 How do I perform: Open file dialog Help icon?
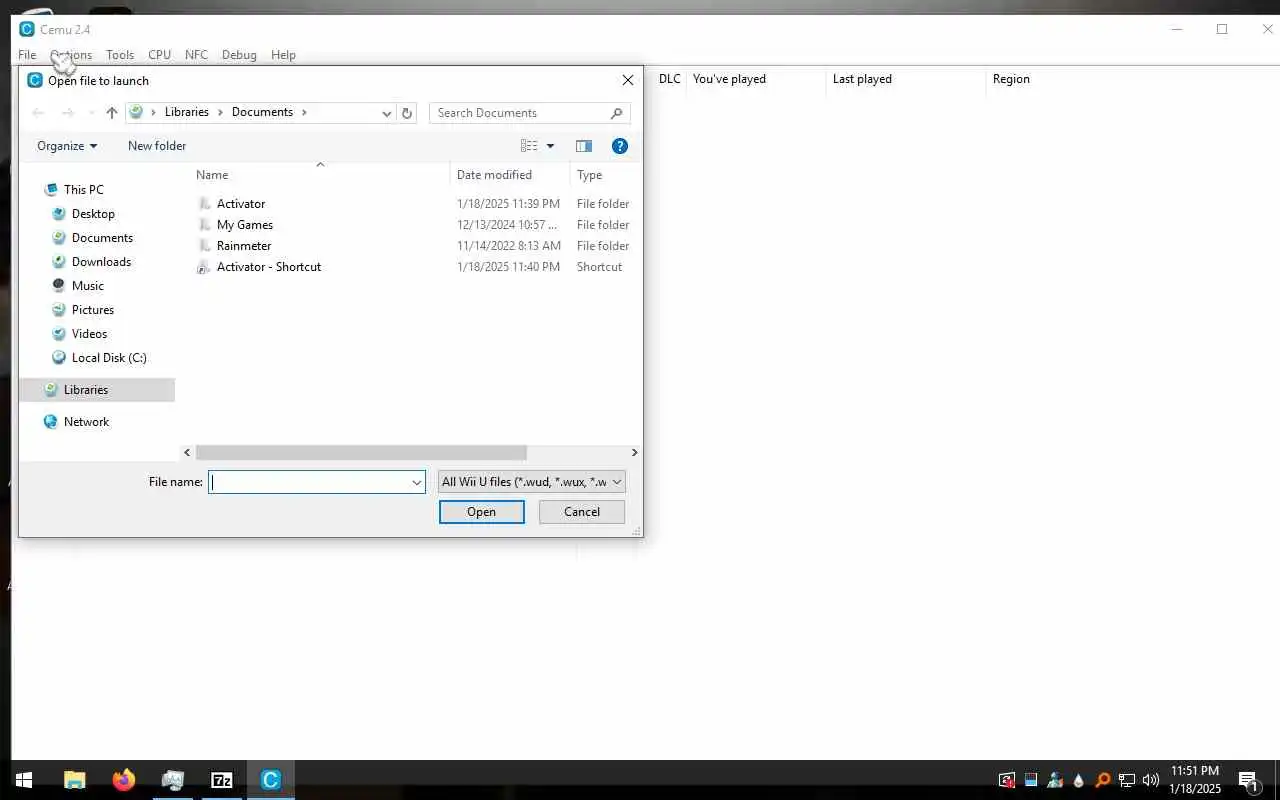[x=620, y=146]
